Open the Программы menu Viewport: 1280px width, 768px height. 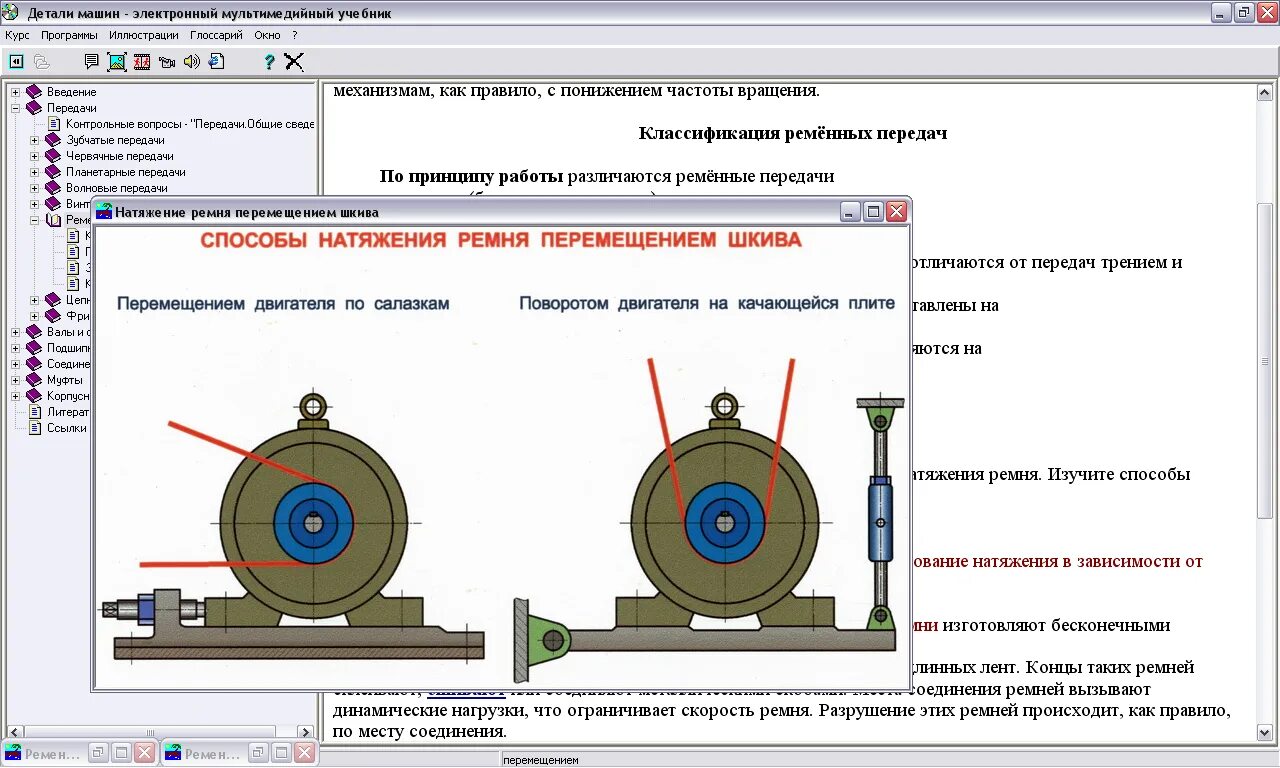point(69,35)
